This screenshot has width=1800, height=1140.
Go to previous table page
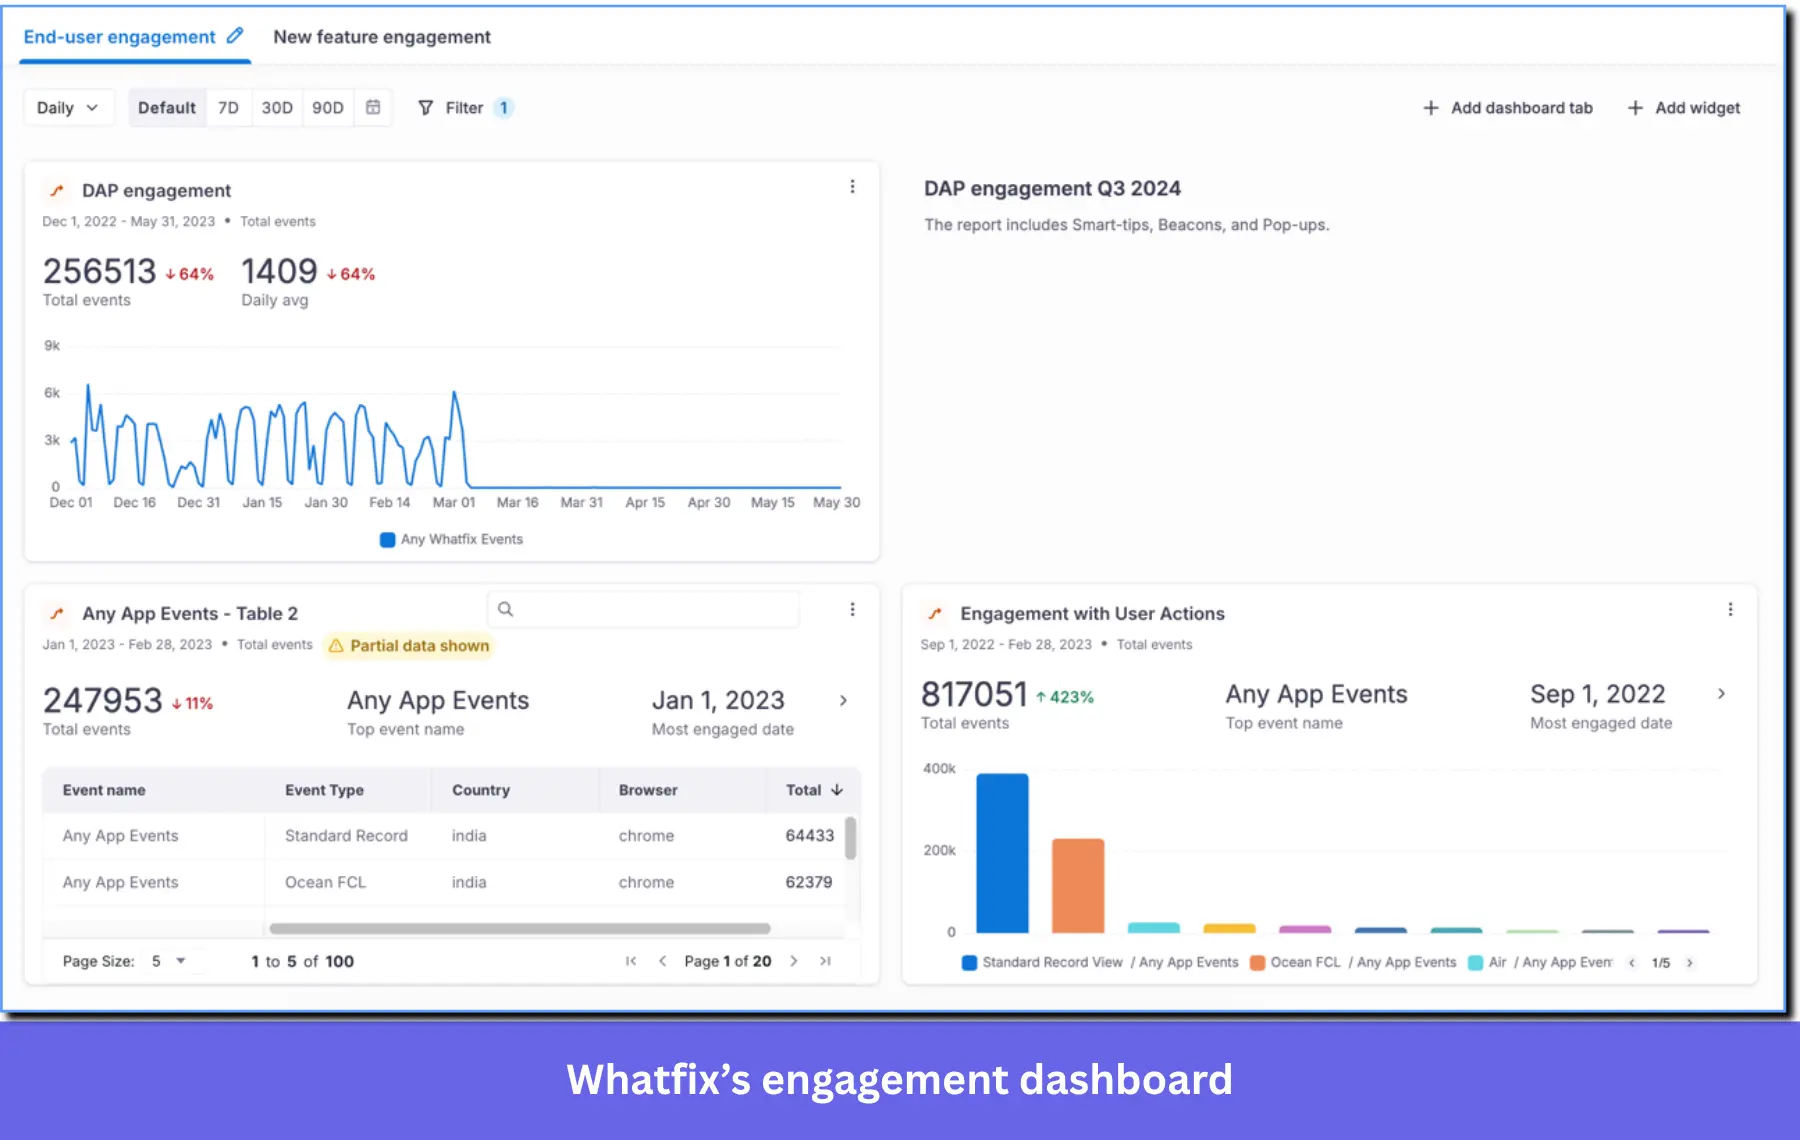[662, 961]
